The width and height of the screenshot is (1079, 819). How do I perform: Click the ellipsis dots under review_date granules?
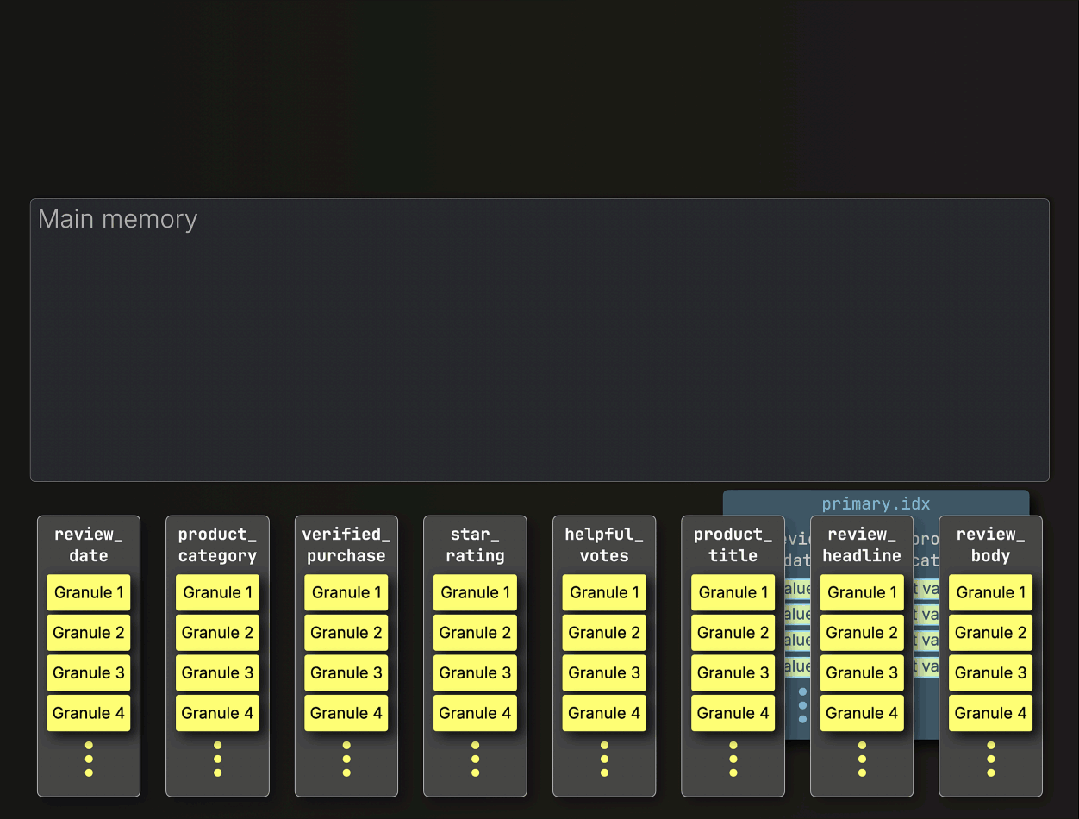[x=88, y=758]
